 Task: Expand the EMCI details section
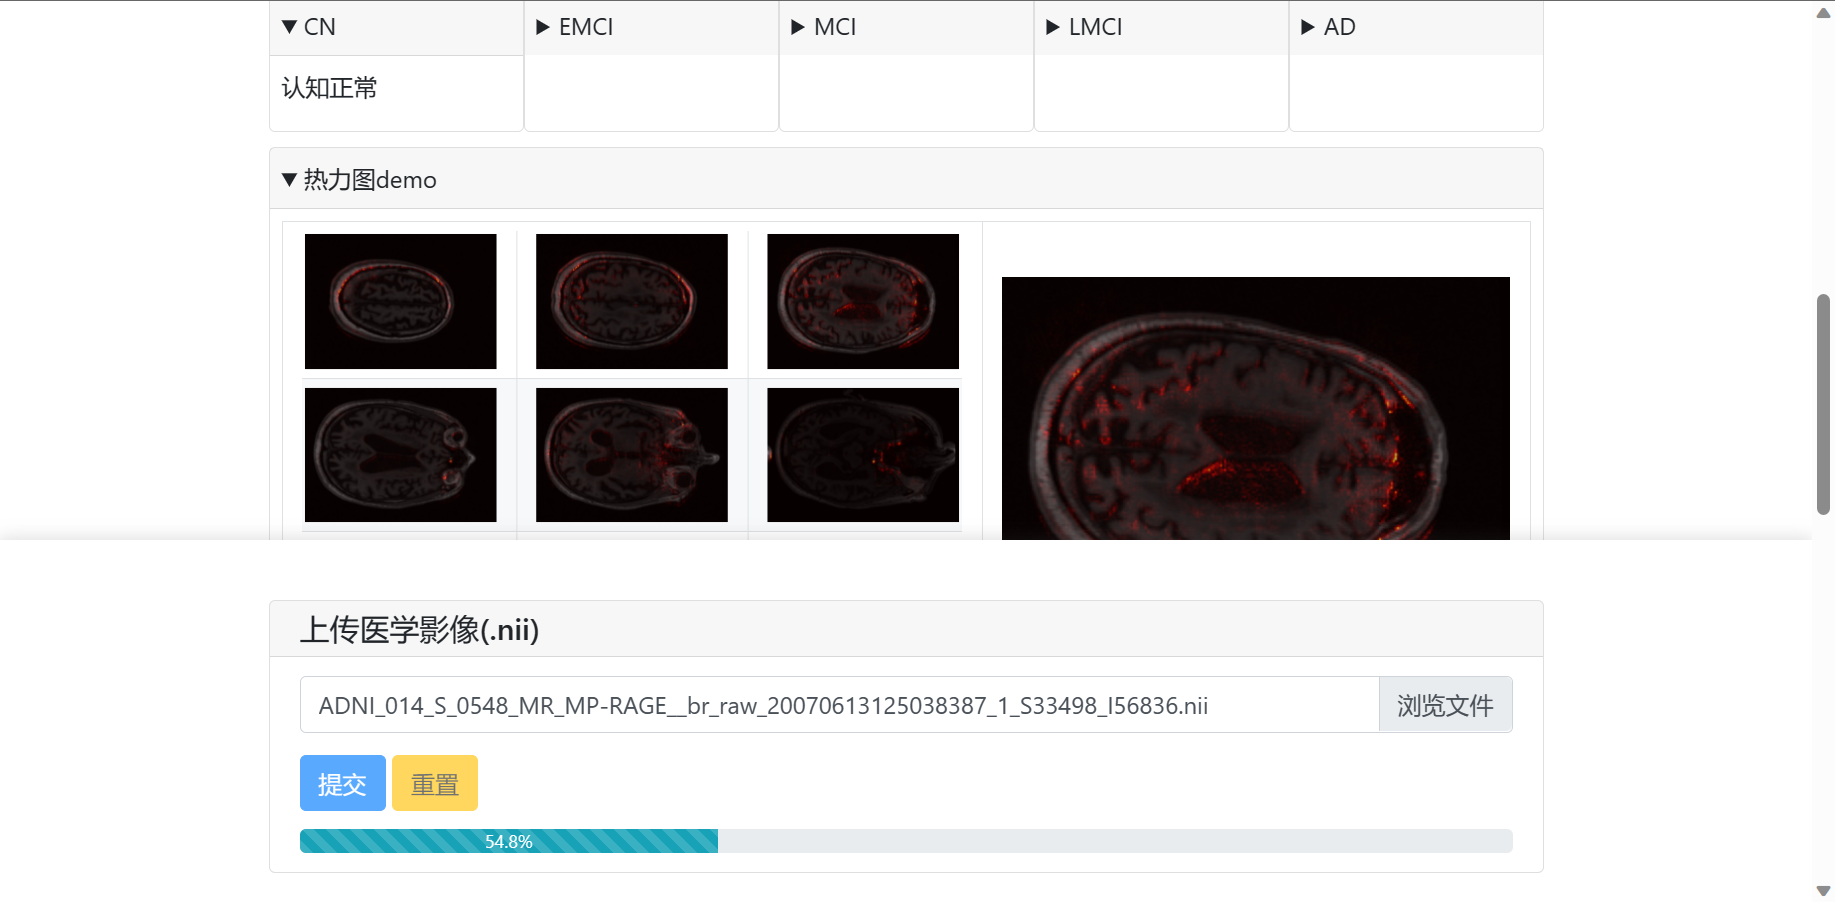click(x=575, y=27)
